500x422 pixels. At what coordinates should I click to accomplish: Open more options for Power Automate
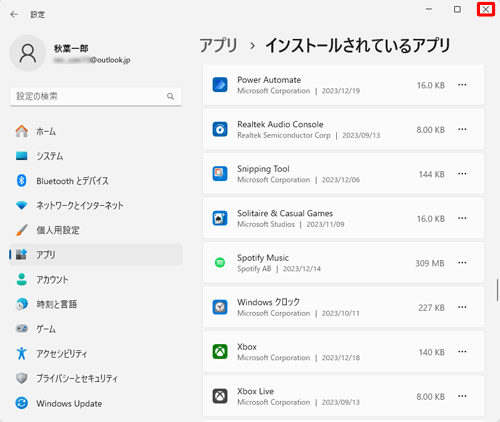462,85
